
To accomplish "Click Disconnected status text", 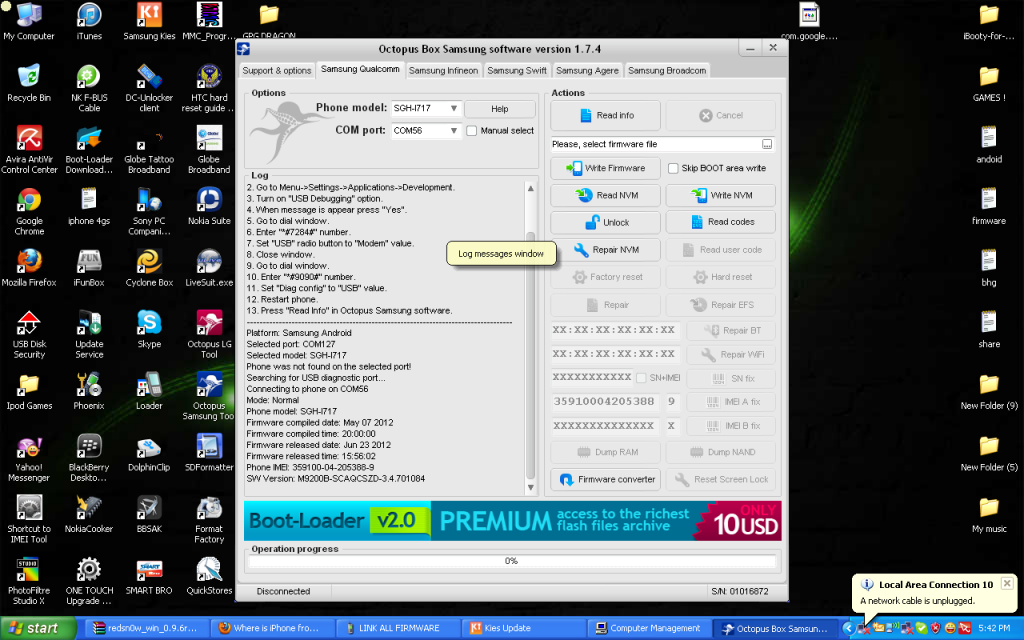I will pos(283,592).
